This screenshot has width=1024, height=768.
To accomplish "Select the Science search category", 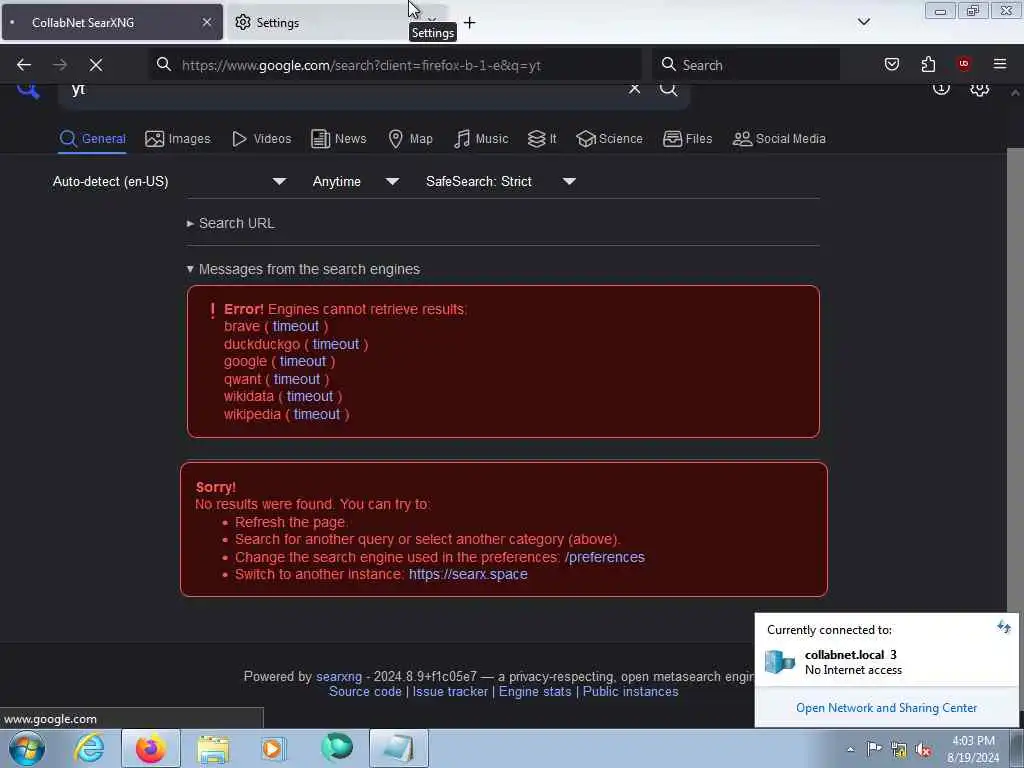I will pos(609,138).
